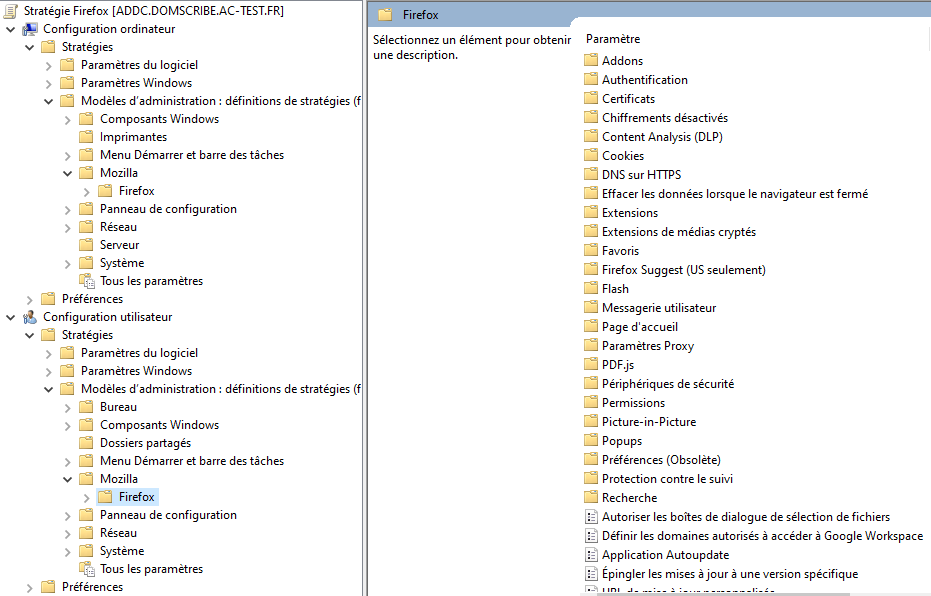Expand Système under Configuration utilisateur
Image resolution: width=931 pixels, height=596 pixels.
(68, 551)
